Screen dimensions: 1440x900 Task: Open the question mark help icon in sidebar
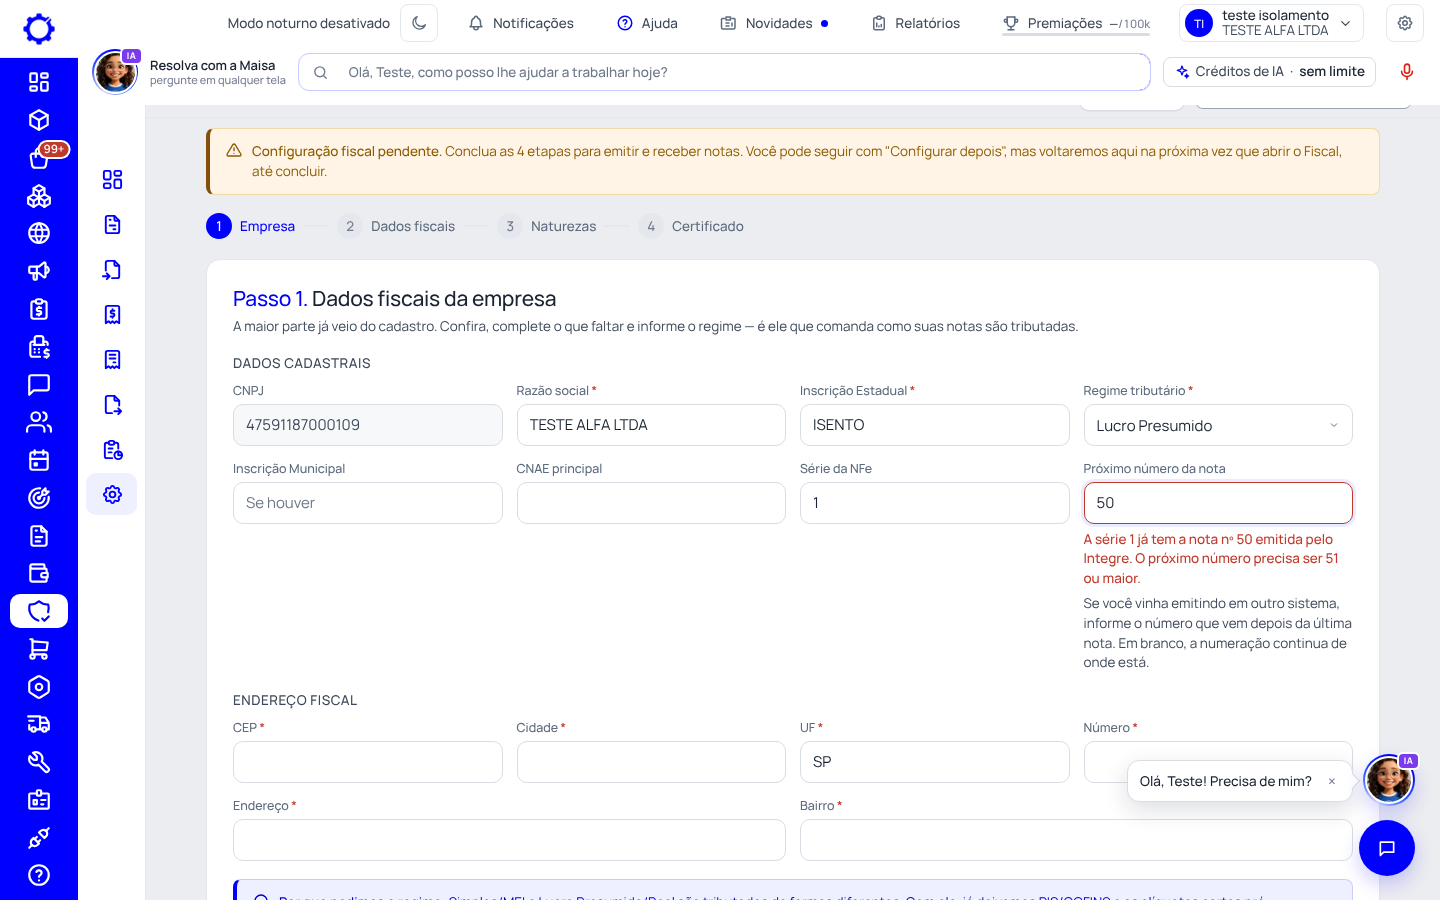[x=39, y=875]
